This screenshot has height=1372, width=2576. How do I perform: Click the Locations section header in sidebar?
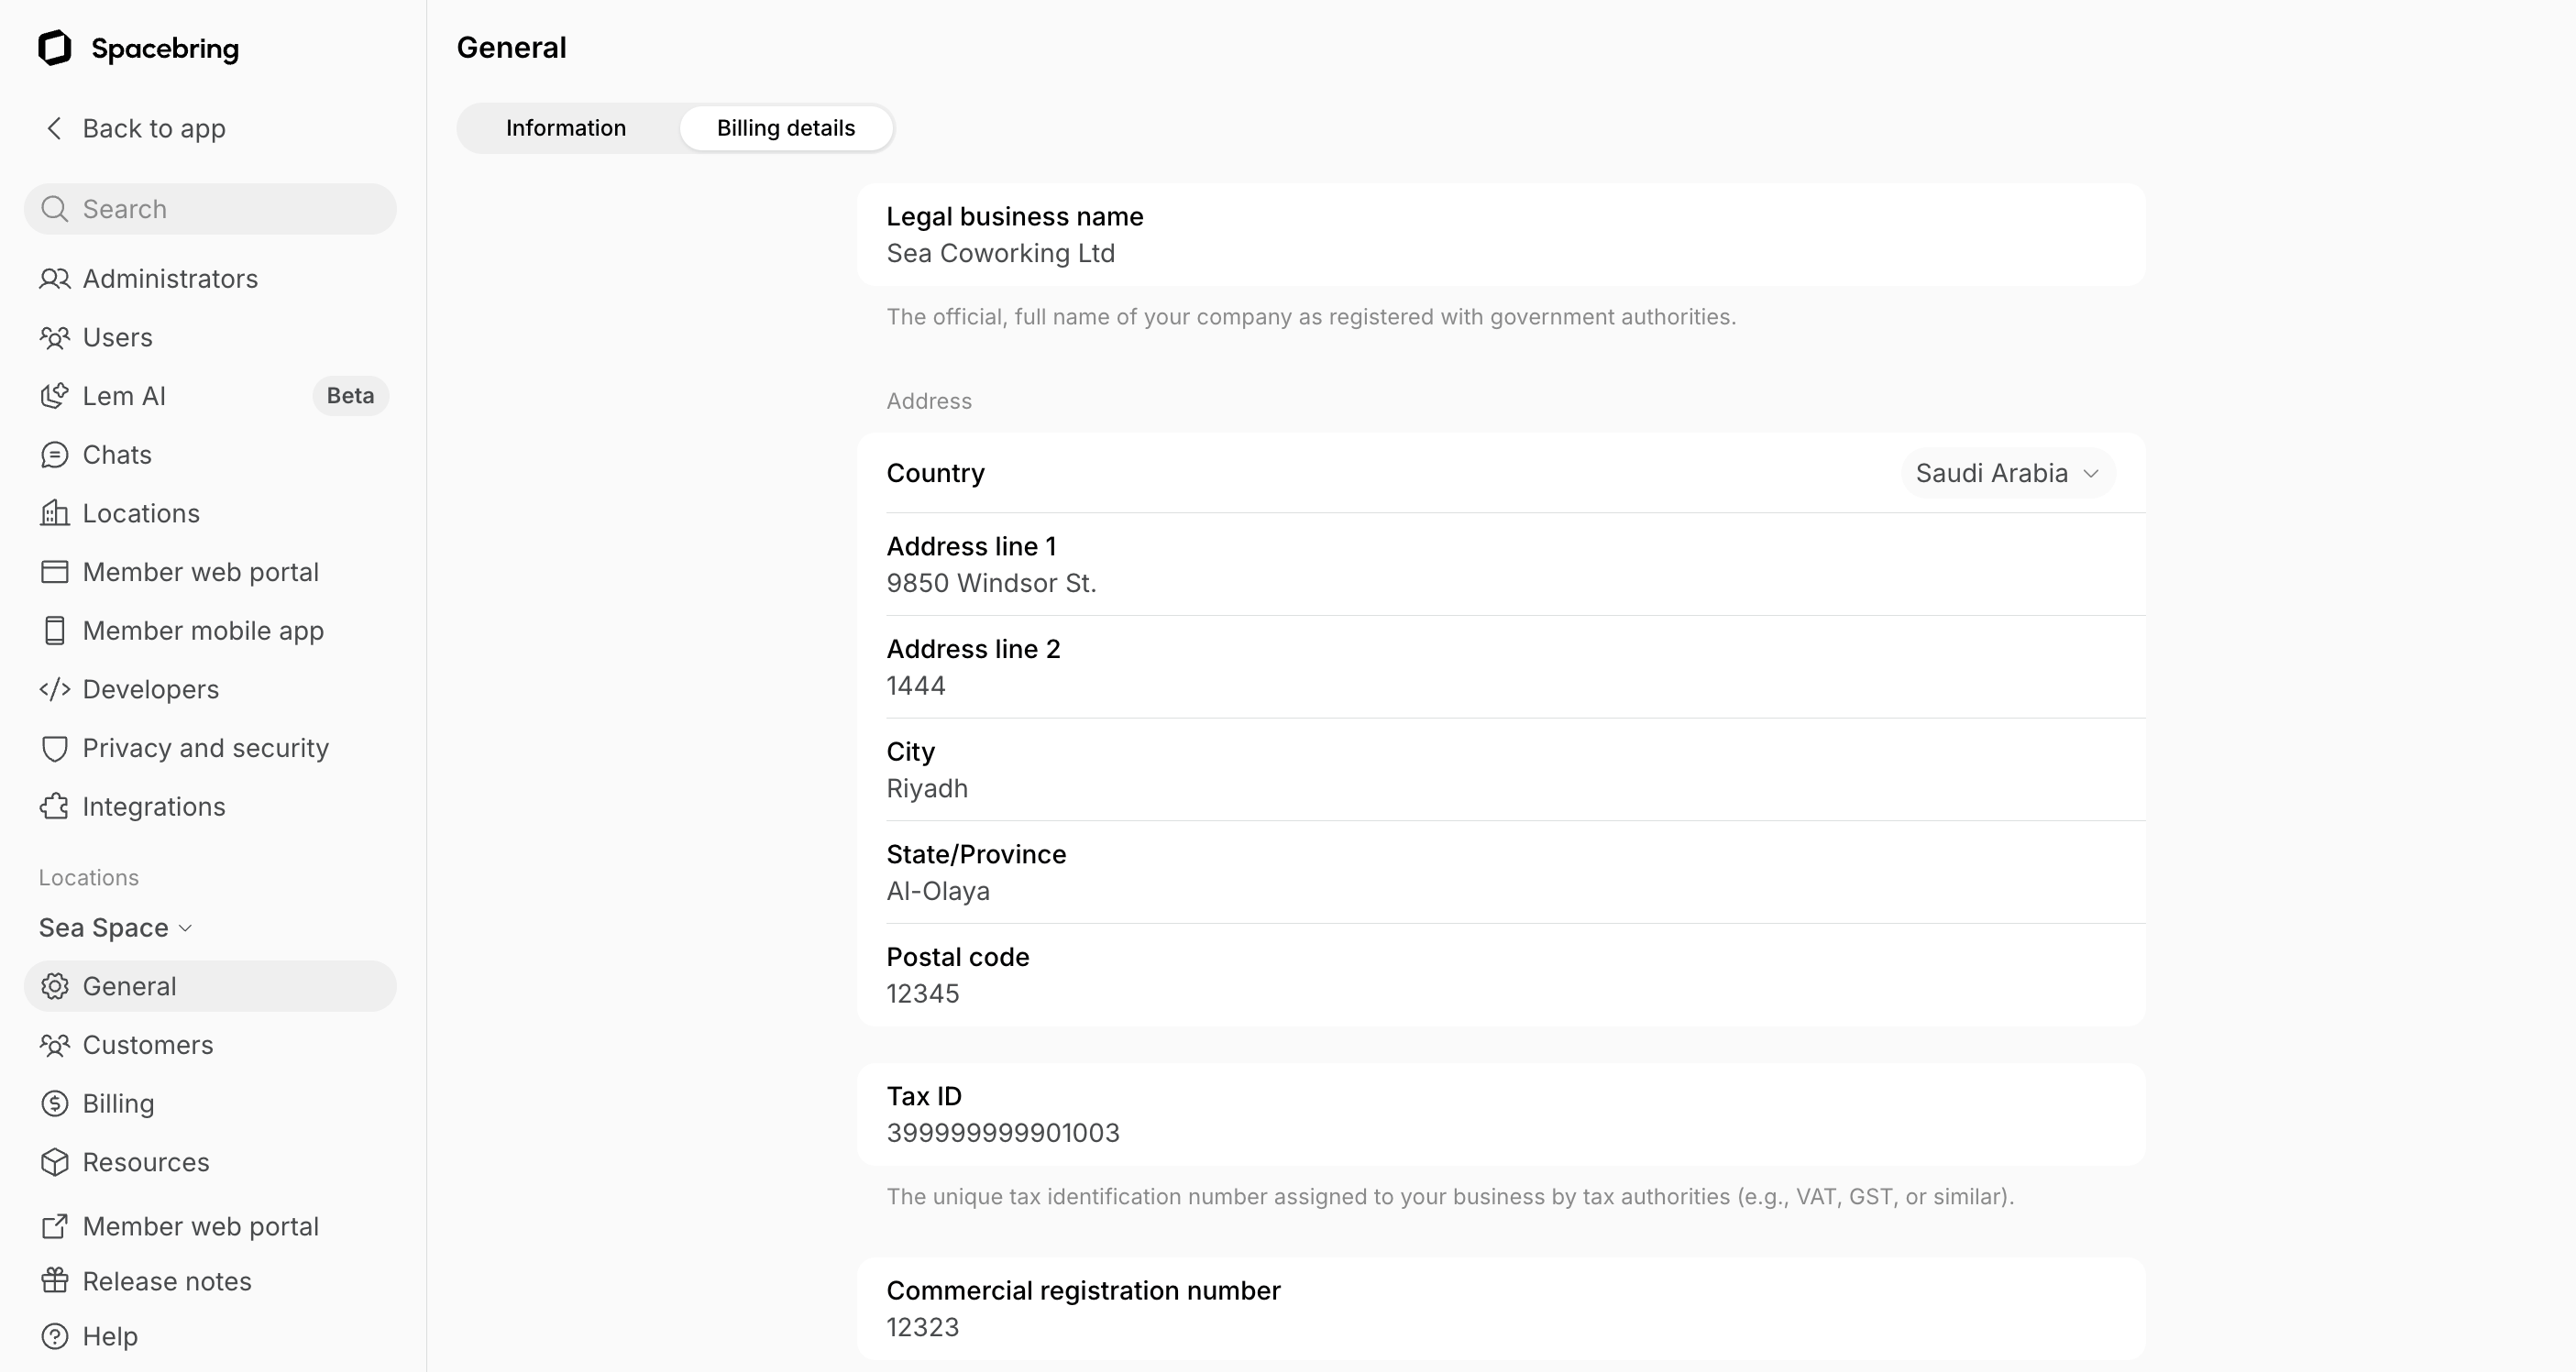[x=89, y=878]
